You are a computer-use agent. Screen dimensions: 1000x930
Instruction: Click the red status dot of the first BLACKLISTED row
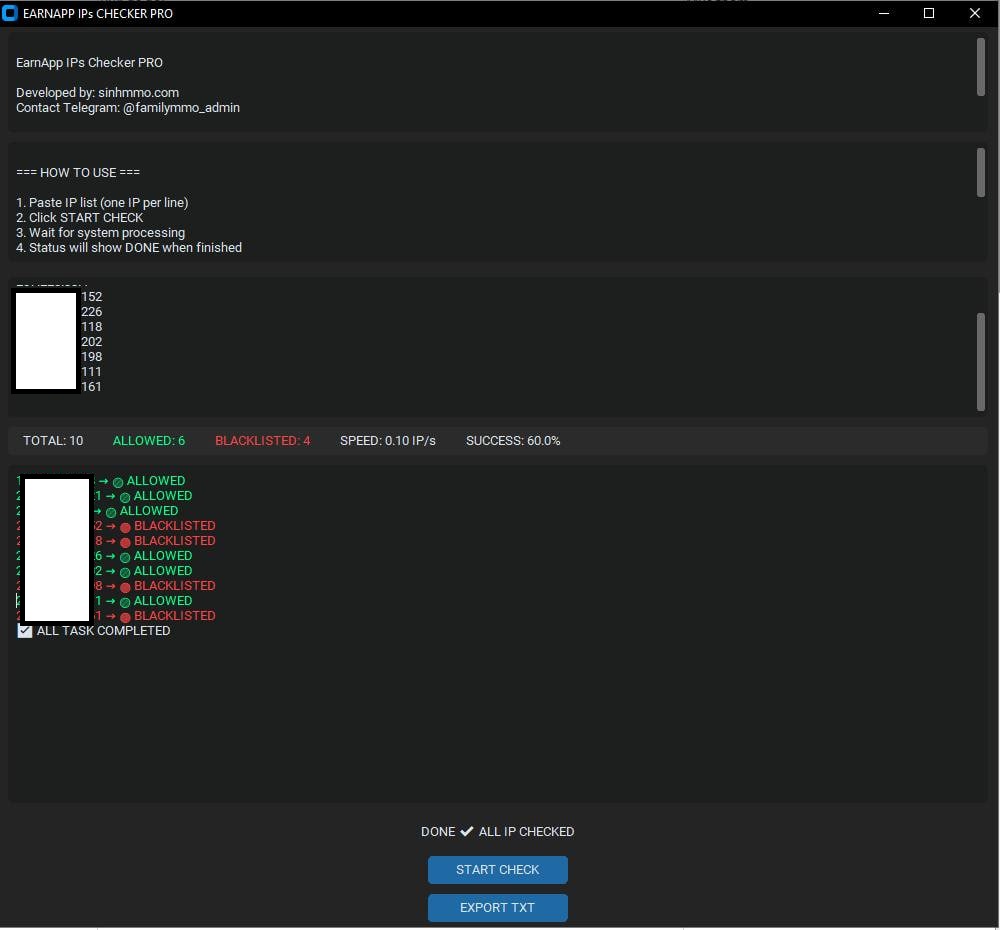pos(125,528)
